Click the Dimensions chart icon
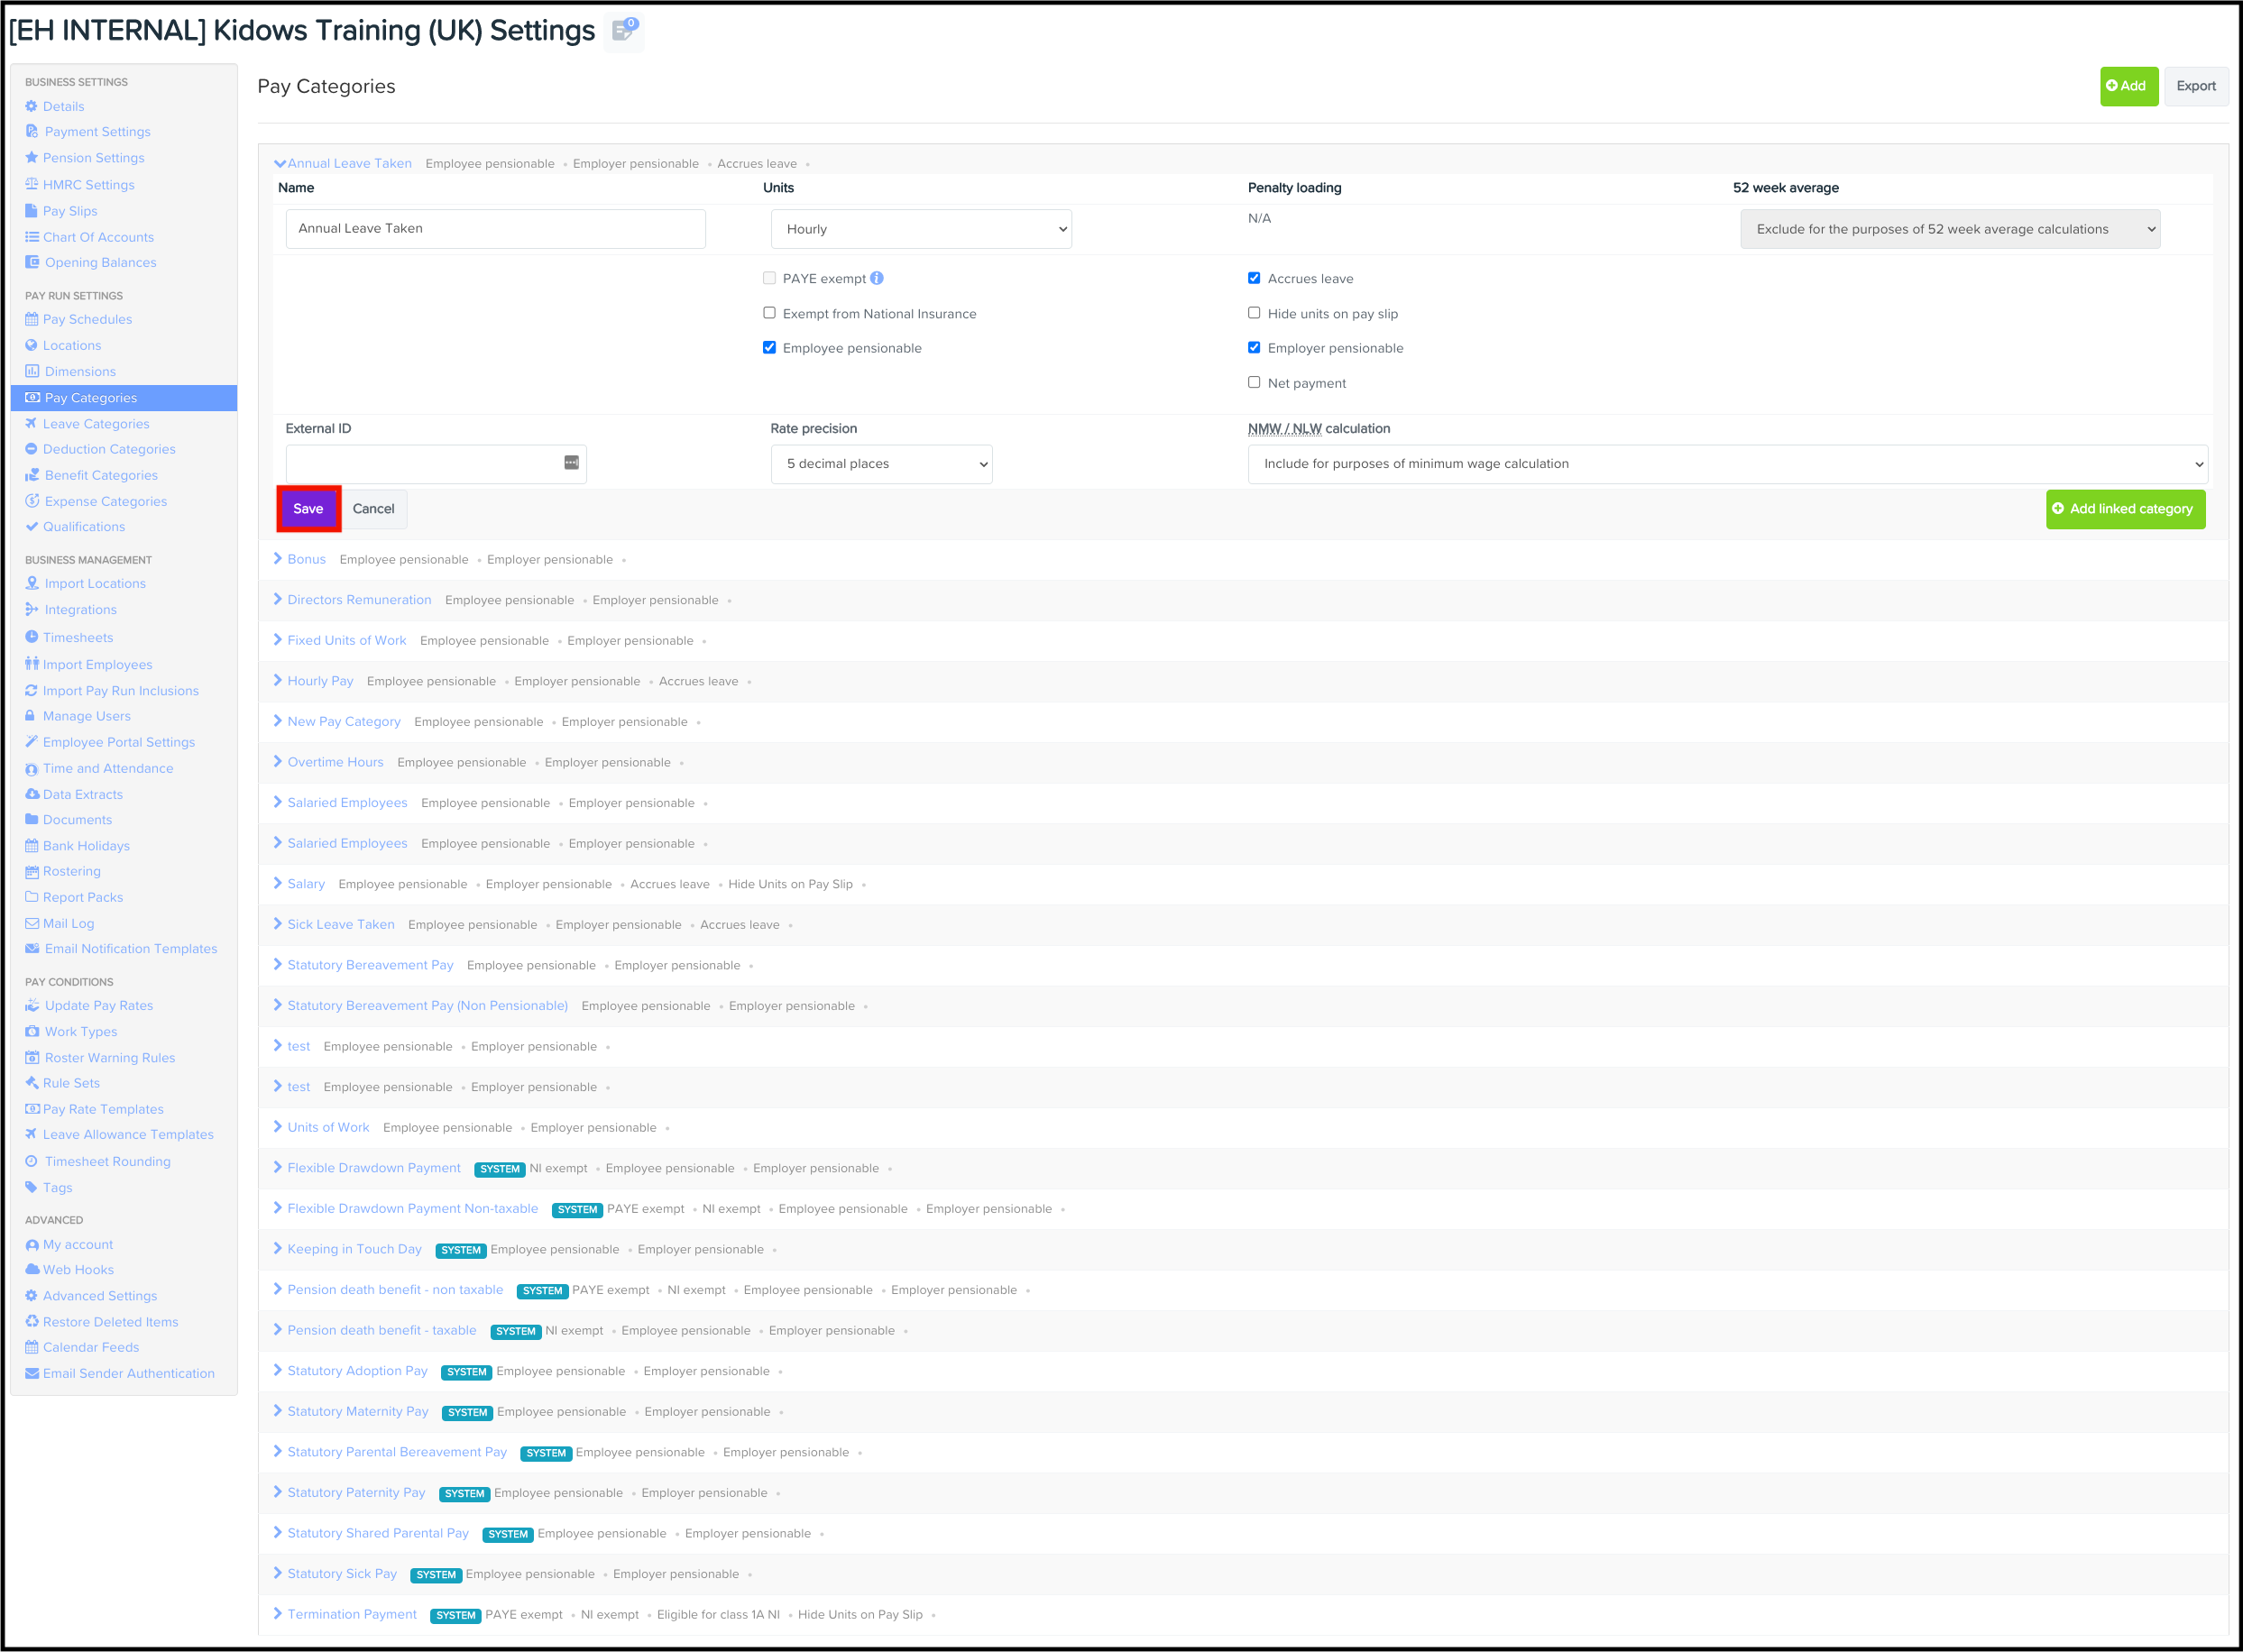Image resolution: width=2243 pixels, height=1652 pixels. tap(32, 371)
